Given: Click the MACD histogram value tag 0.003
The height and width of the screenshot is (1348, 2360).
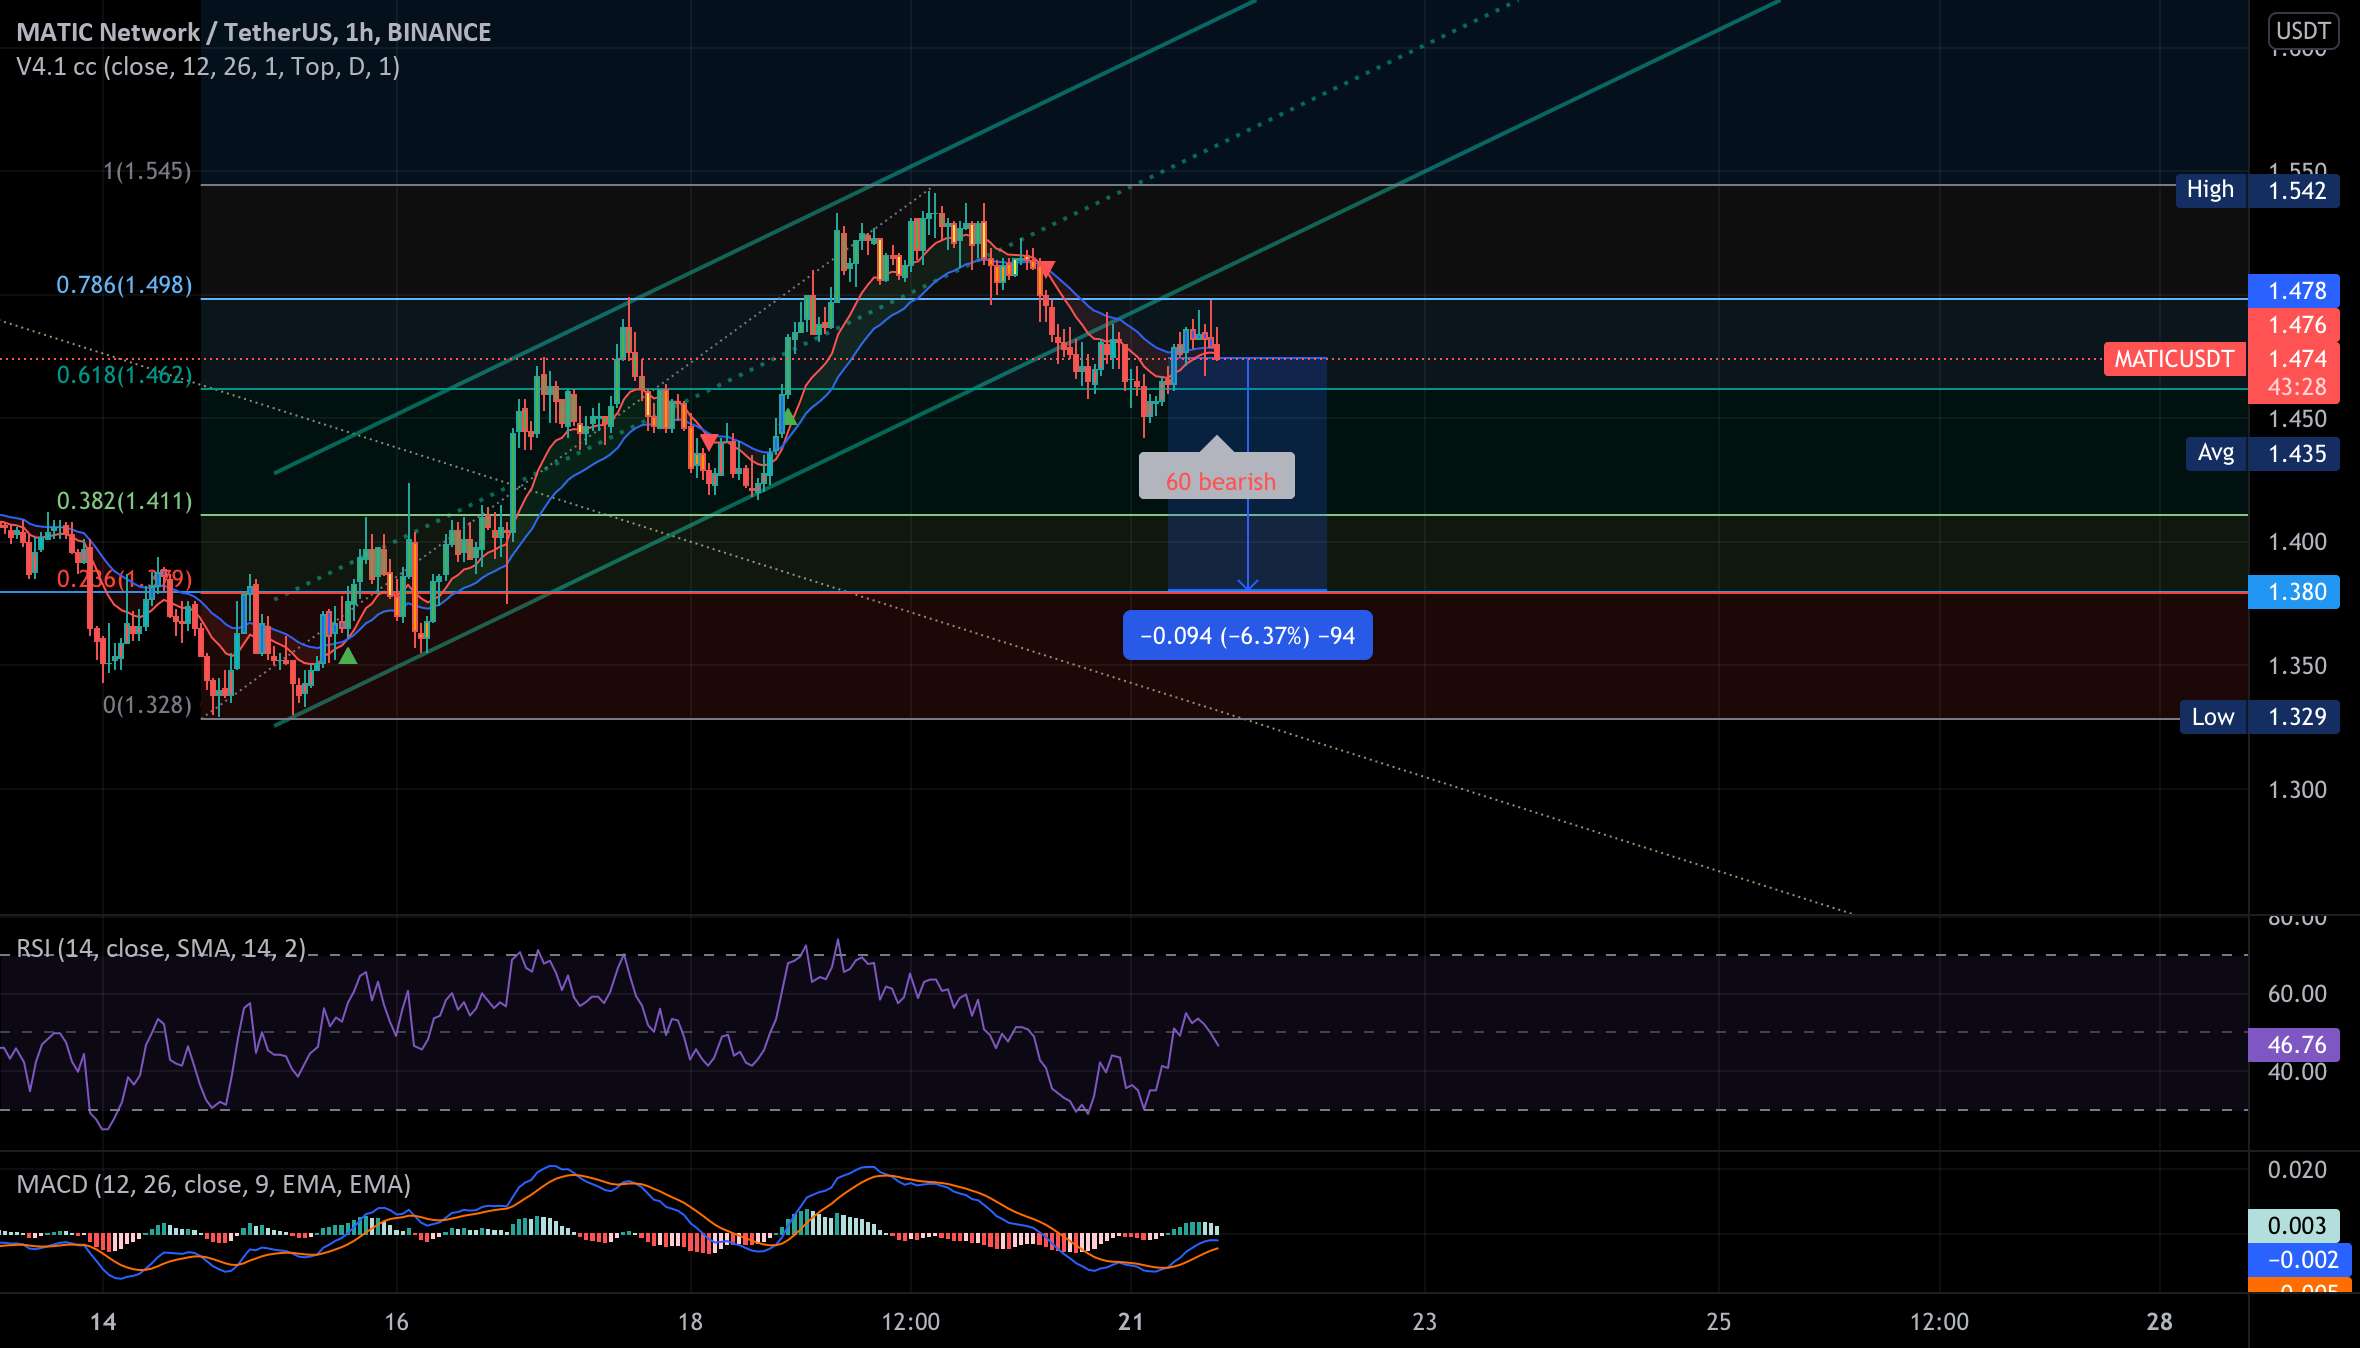Looking at the screenshot, I should pos(2294,1226).
